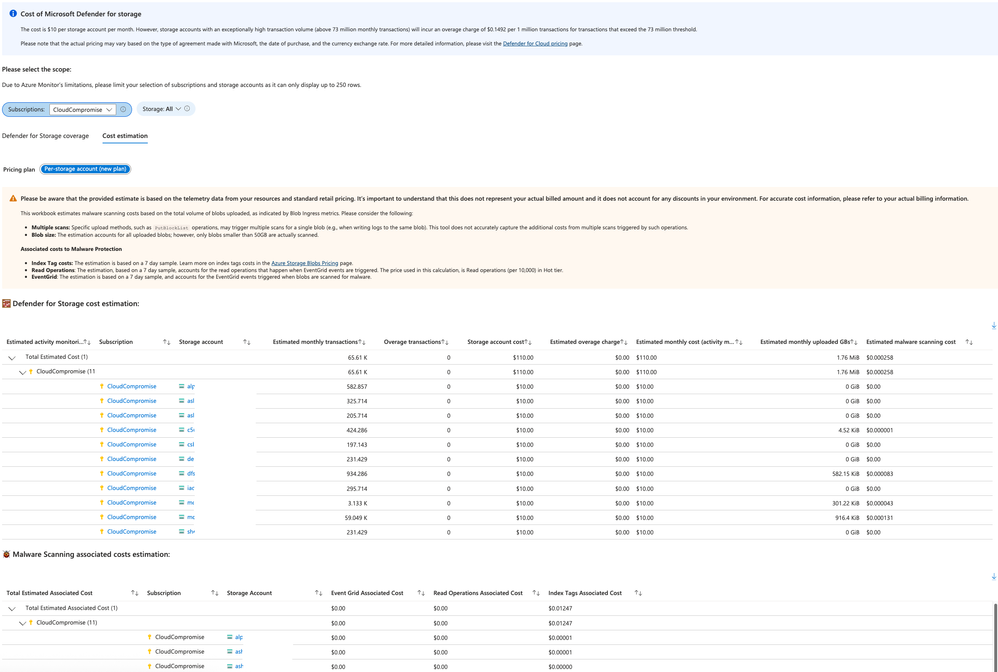
Task: Select the Per-storage account (new plan) pricing option
Action: (x=85, y=169)
